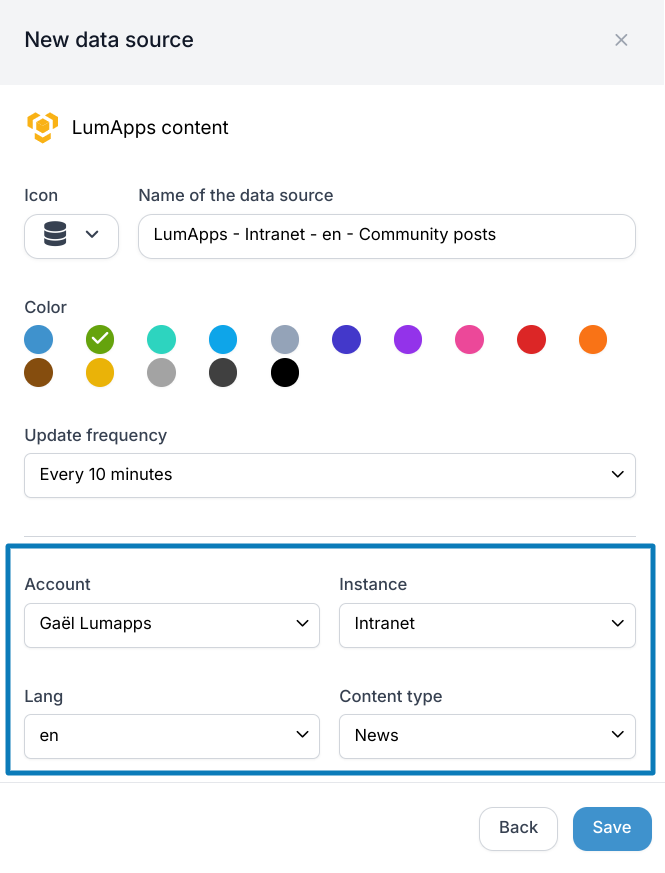Screen dimensions: 665x873
Task: Select the orange color swatch
Action: pyautogui.click(x=593, y=340)
